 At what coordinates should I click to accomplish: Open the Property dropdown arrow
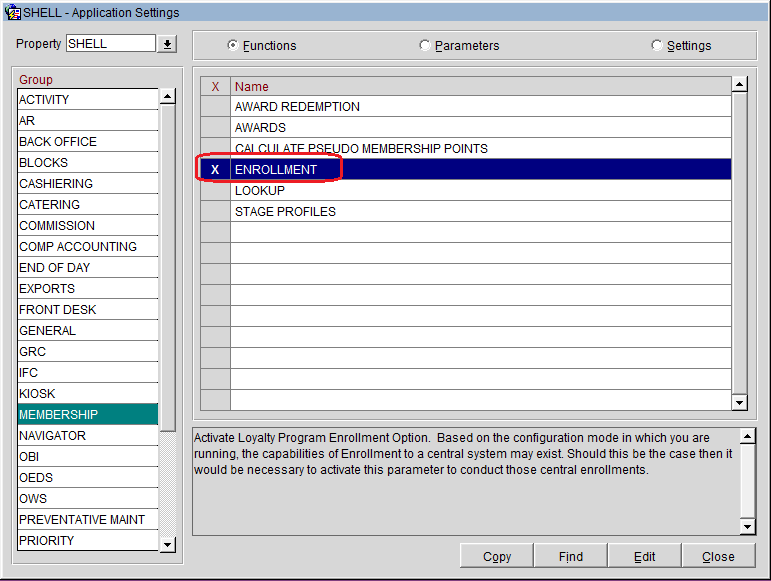(167, 44)
